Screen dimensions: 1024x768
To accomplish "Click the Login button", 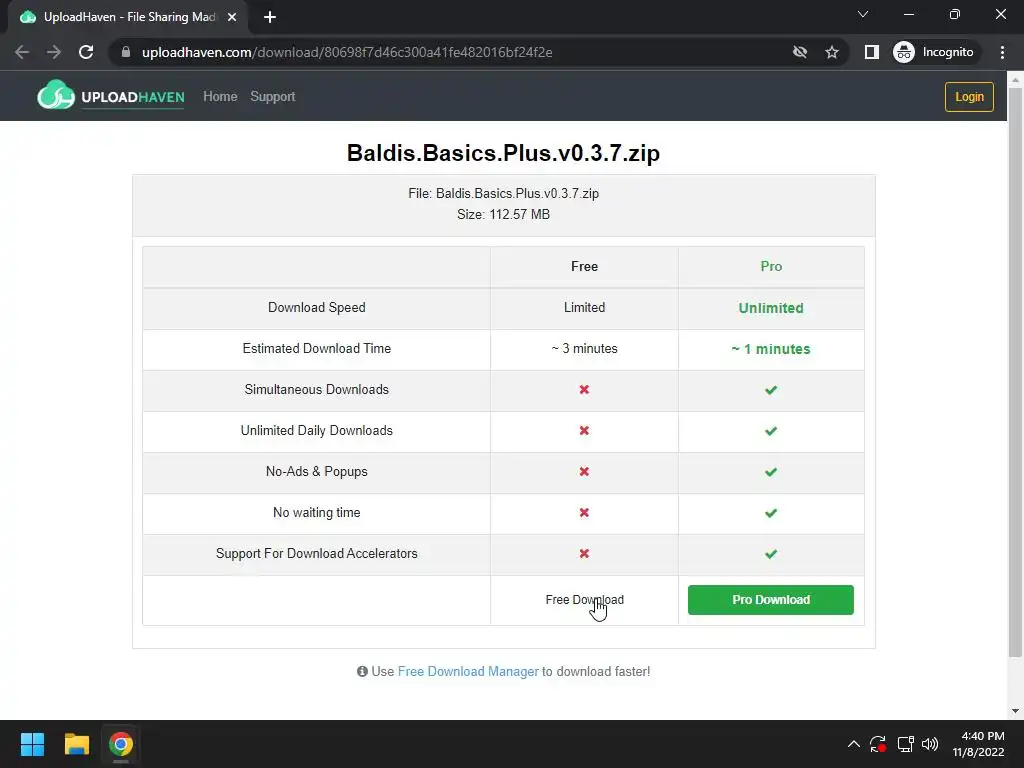I will 969,97.
